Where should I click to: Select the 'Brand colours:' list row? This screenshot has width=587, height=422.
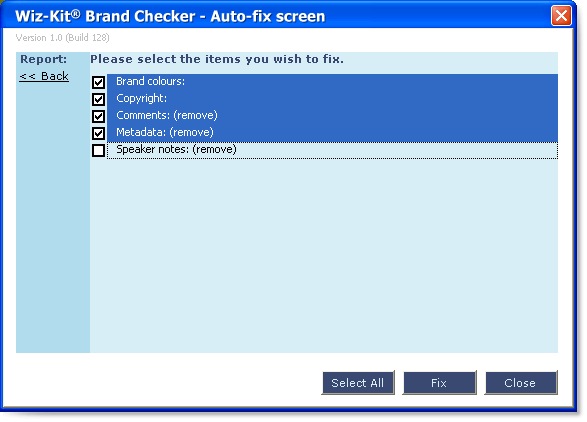332,82
